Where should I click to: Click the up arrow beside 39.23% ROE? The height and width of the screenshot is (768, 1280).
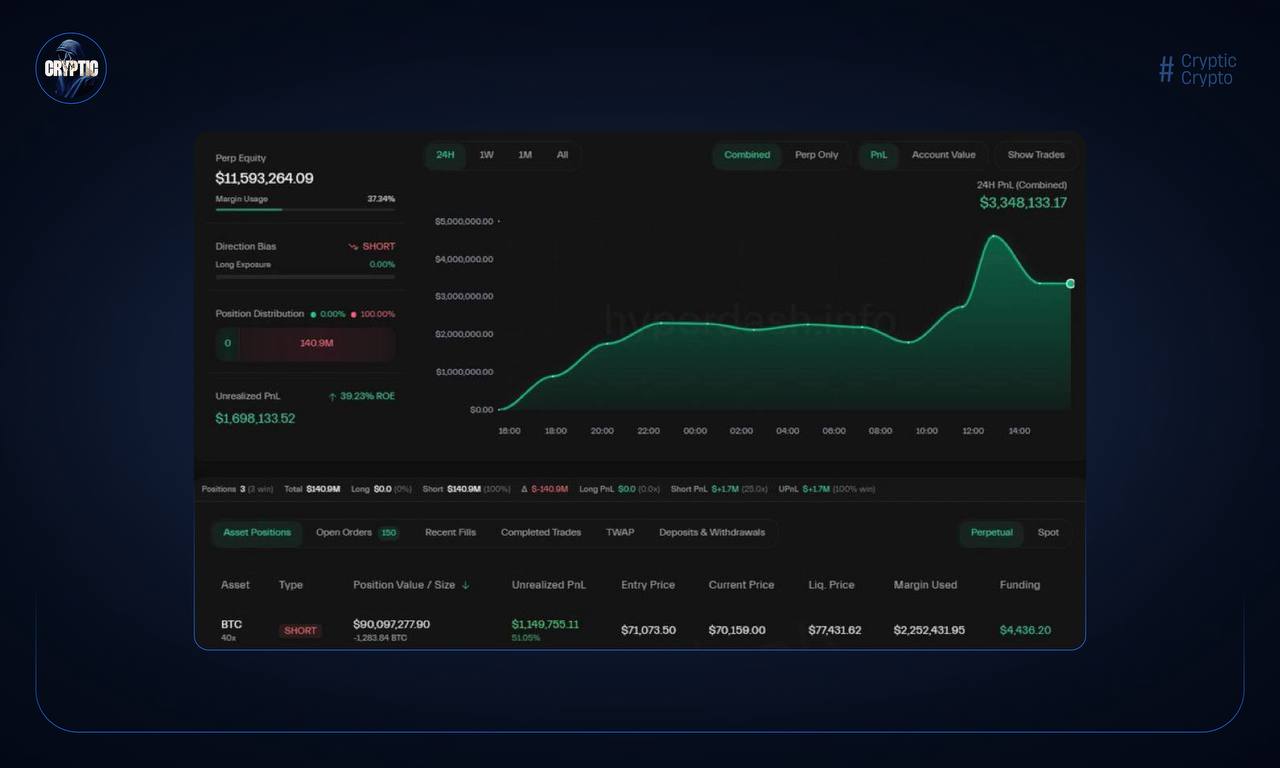(x=332, y=397)
